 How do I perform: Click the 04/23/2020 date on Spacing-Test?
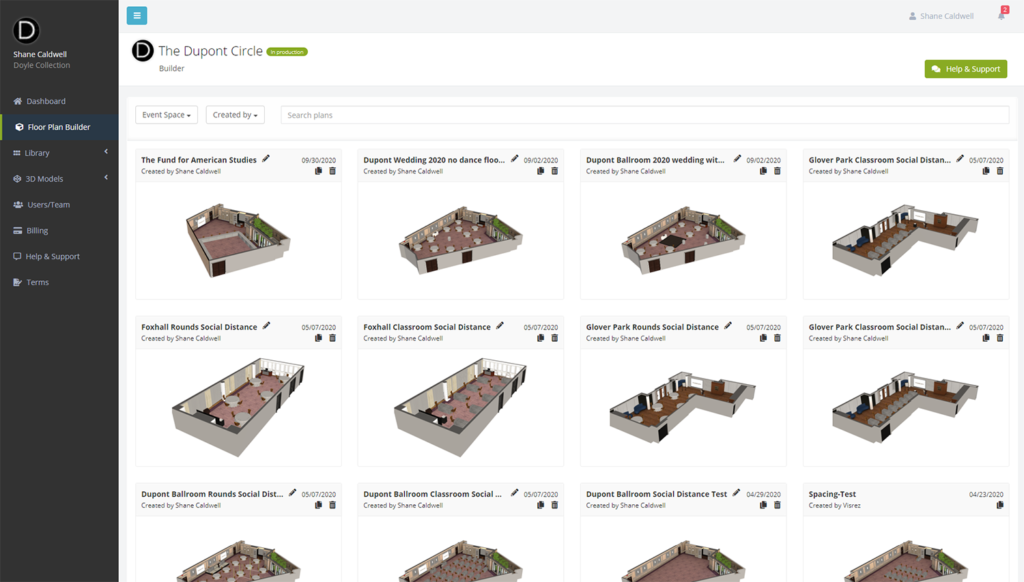(x=986, y=494)
